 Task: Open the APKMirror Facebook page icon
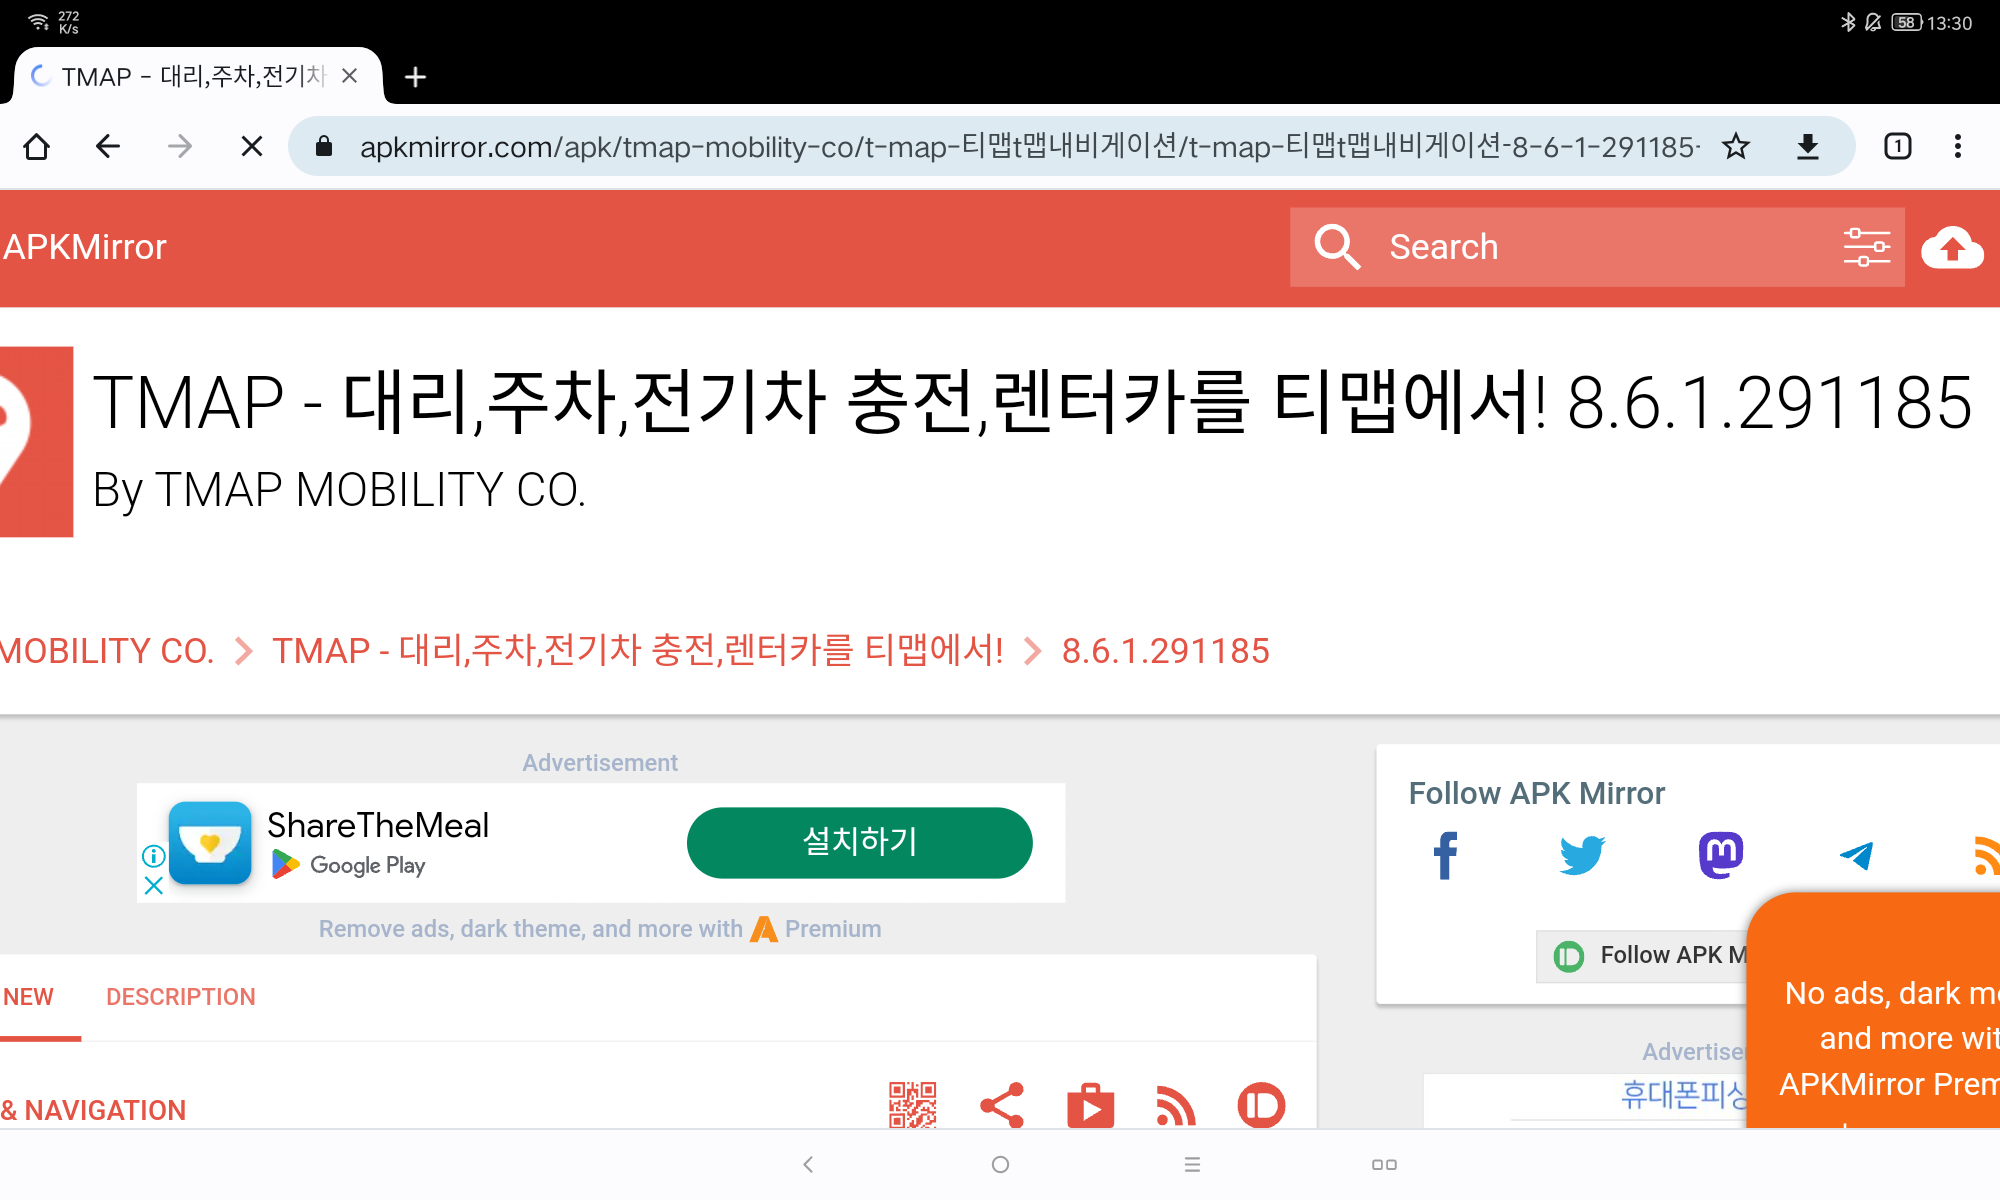click(1445, 855)
